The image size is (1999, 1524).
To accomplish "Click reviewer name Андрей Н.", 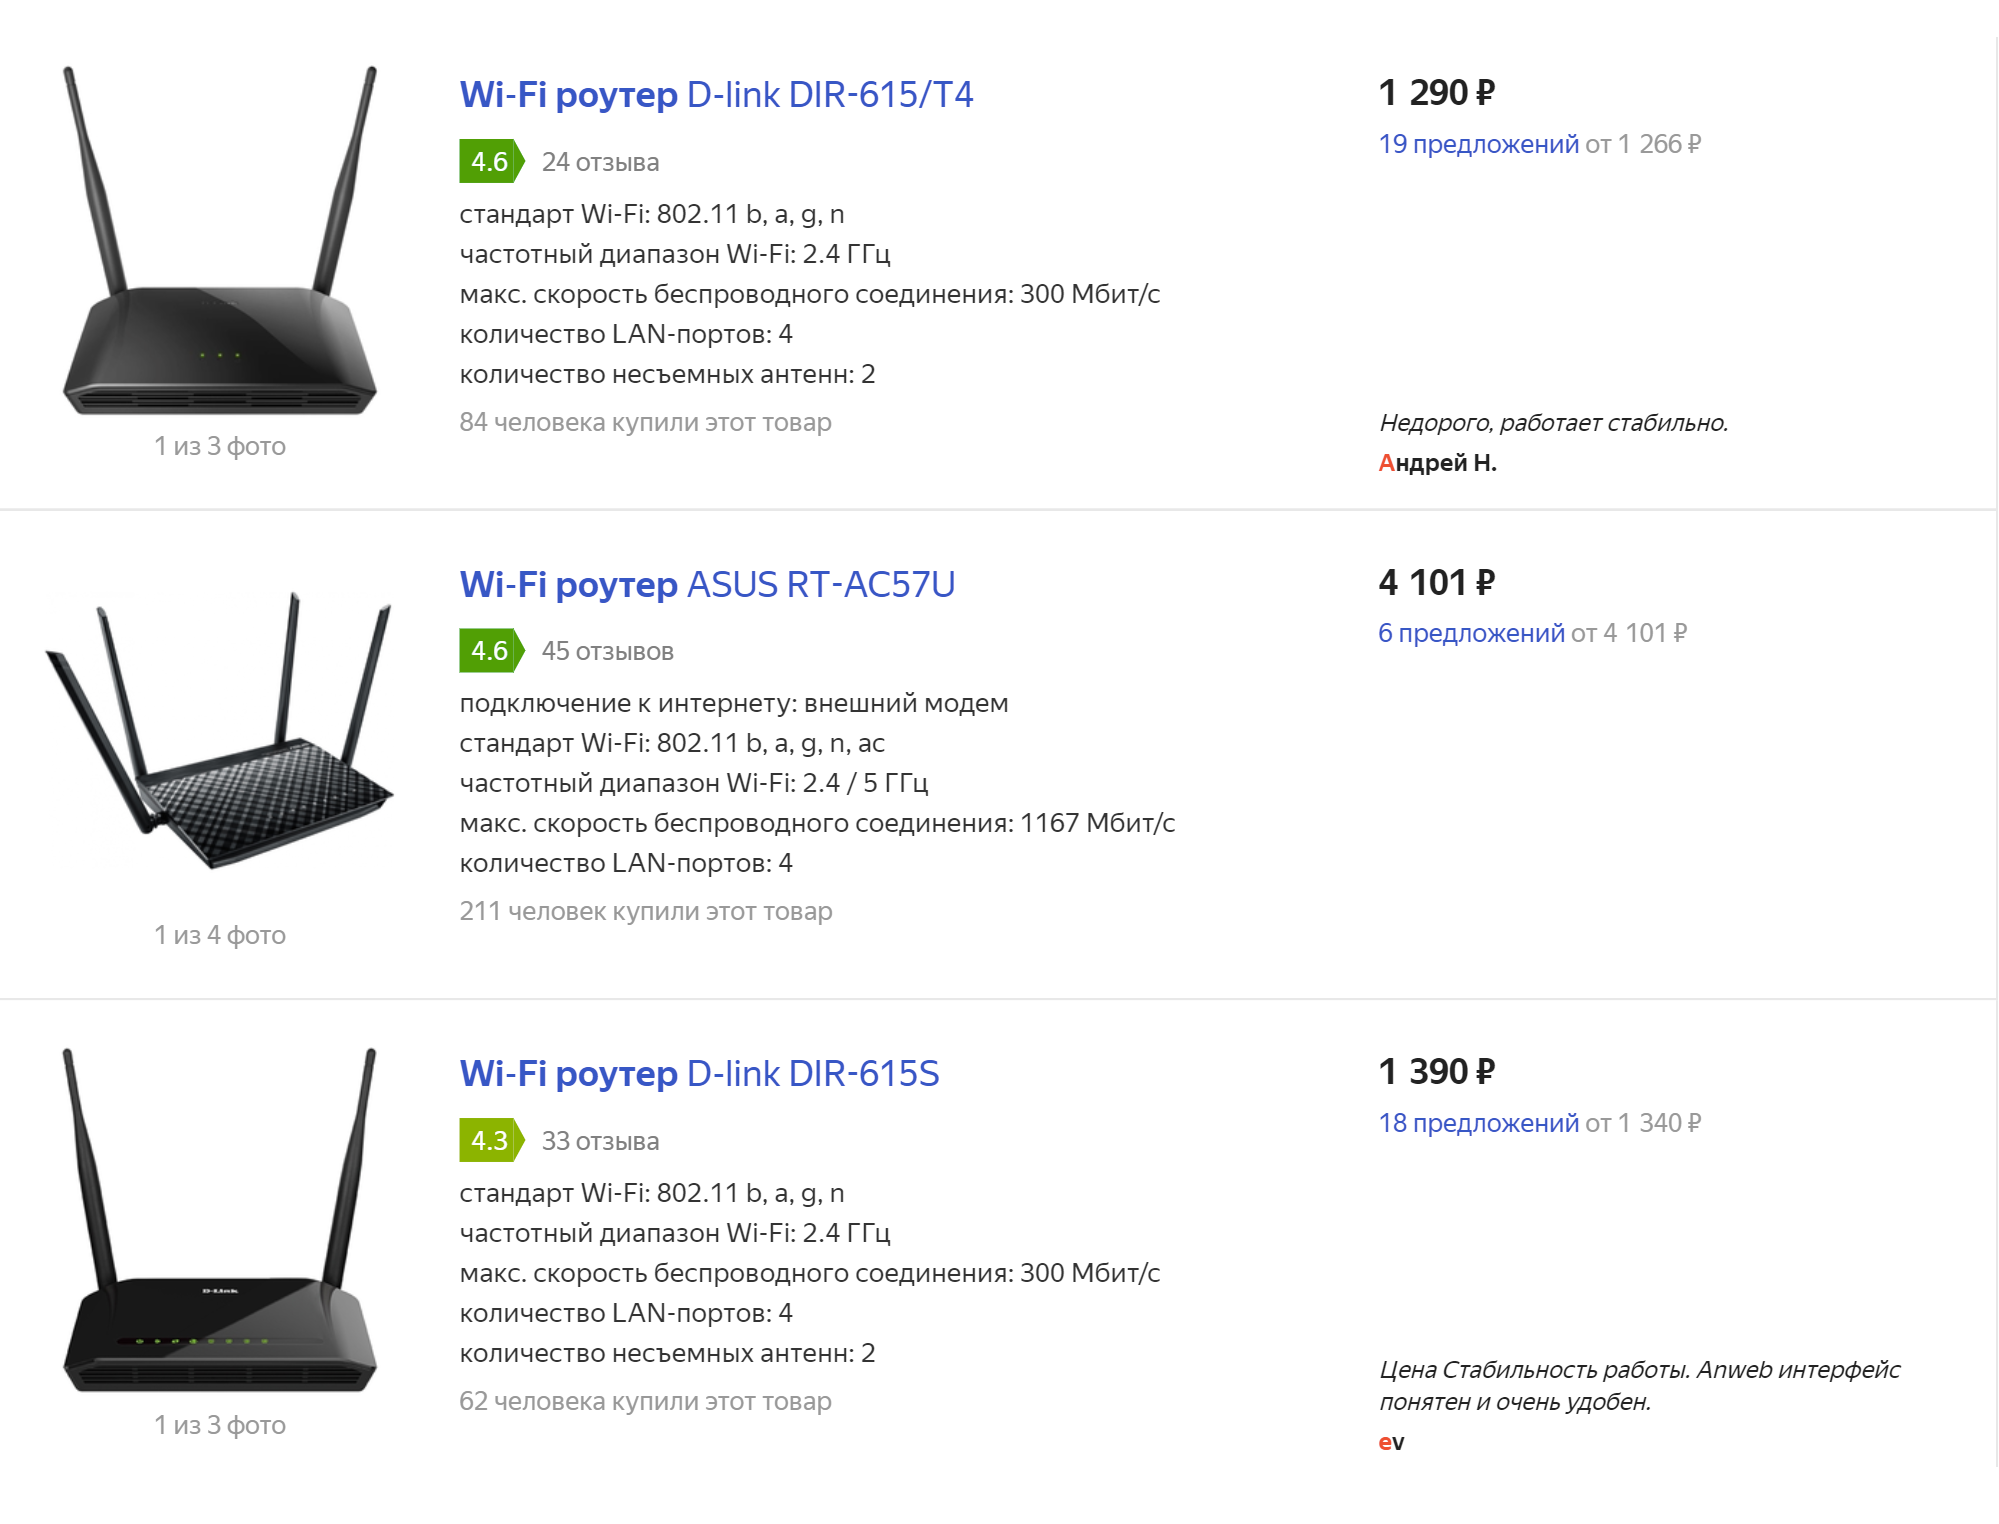I will (x=1437, y=463).
